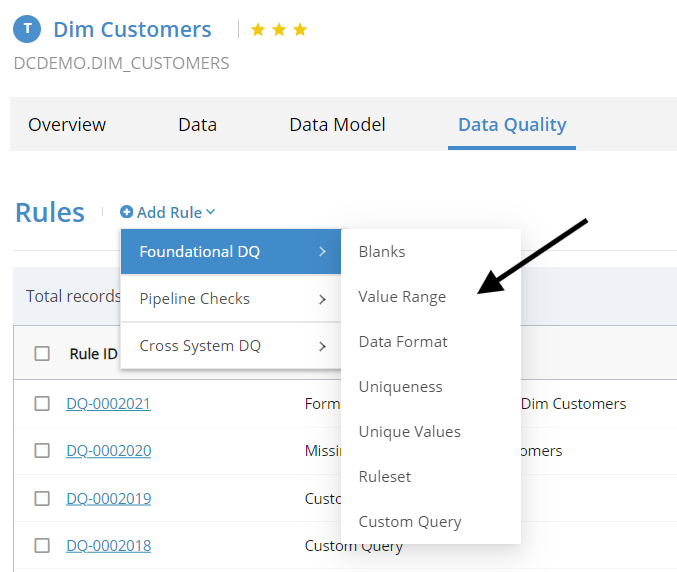Select Foundational DQ menu item
This screenshot has width=677, height=572.
[231, 252]
